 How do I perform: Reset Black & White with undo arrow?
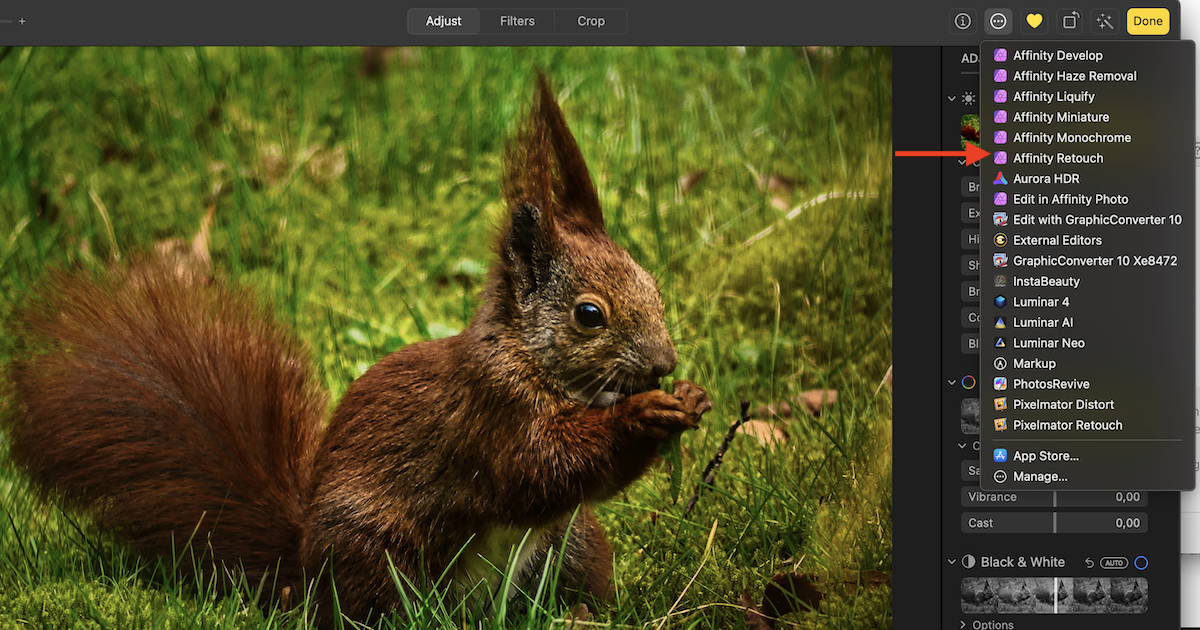click(1090, 563)
